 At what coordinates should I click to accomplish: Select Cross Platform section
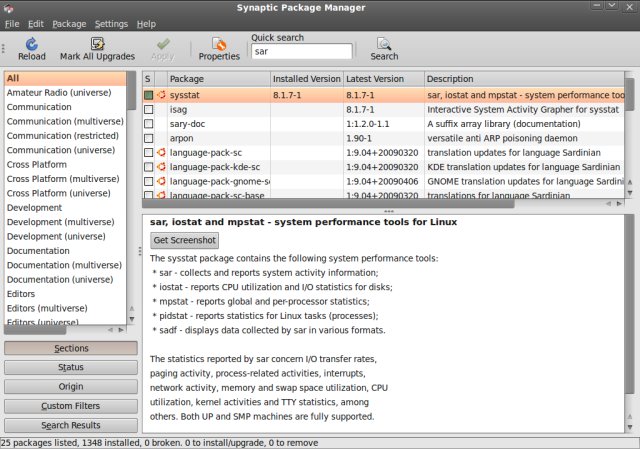[65, 164]
